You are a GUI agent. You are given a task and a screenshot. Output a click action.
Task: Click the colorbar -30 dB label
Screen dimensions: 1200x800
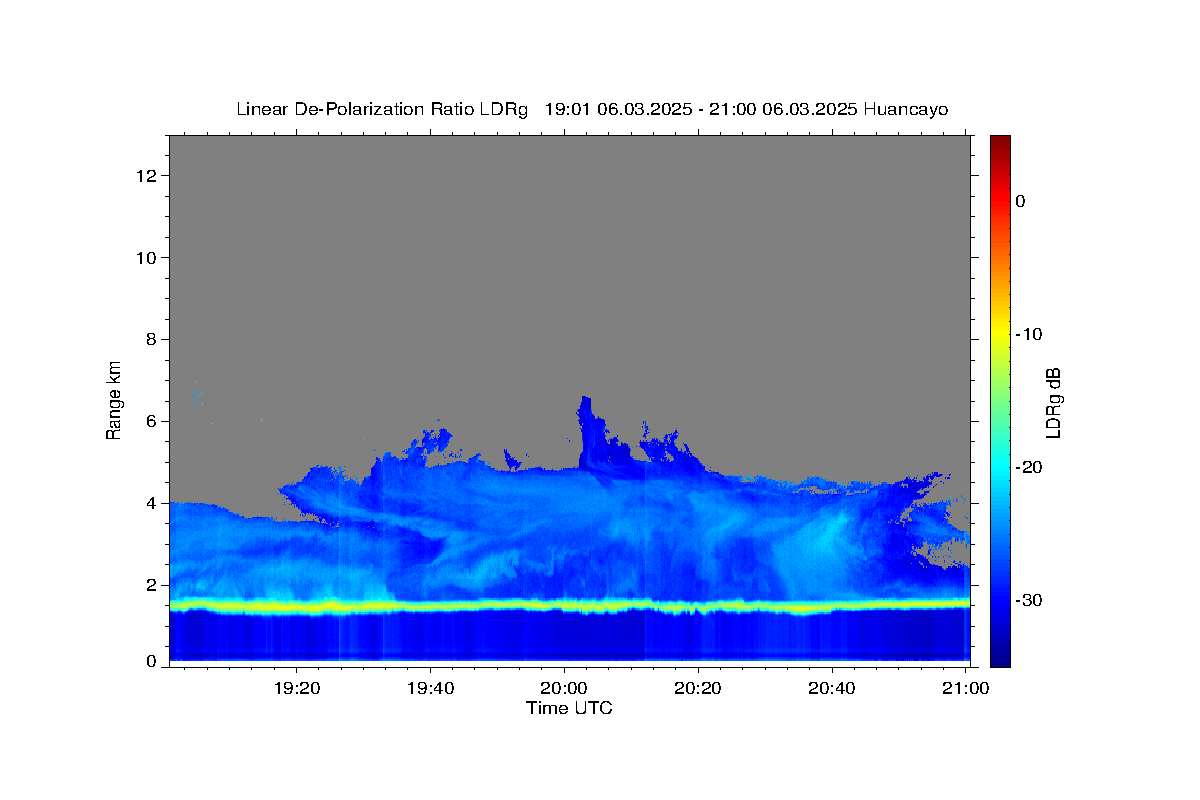pos(1028,600)
